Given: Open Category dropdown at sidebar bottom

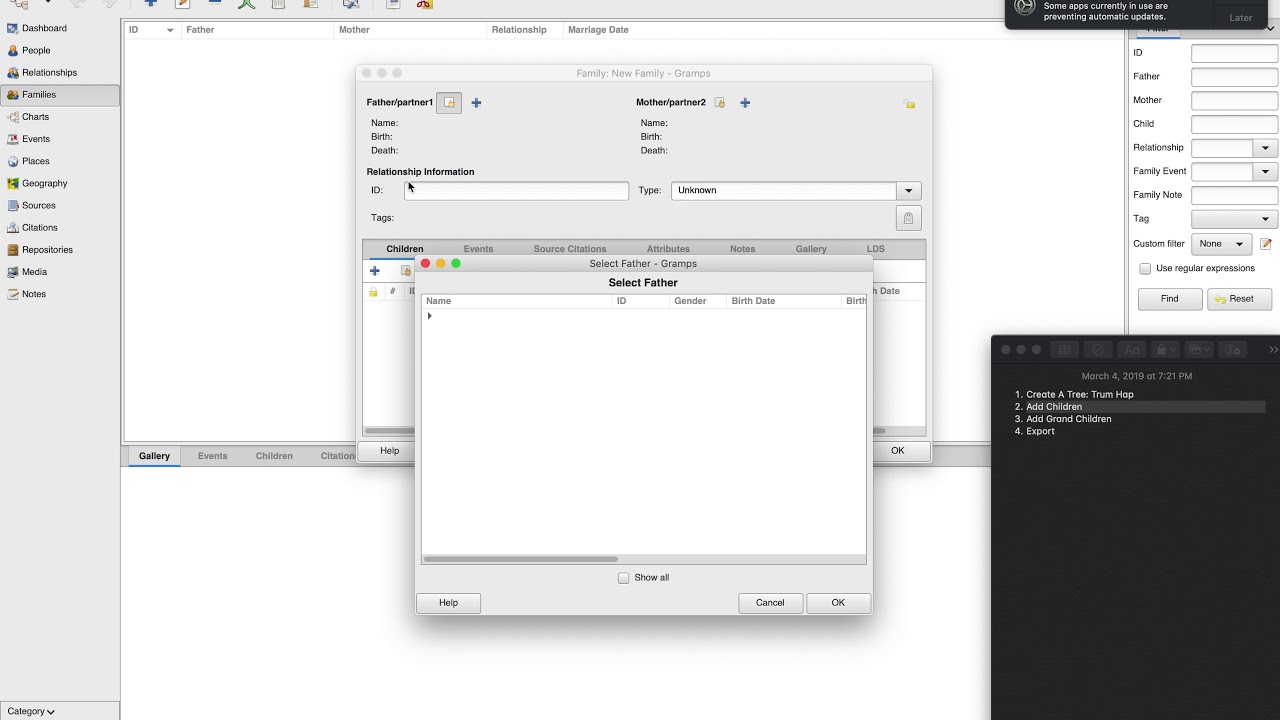Looking at the screenshot, I should (31, 711).
